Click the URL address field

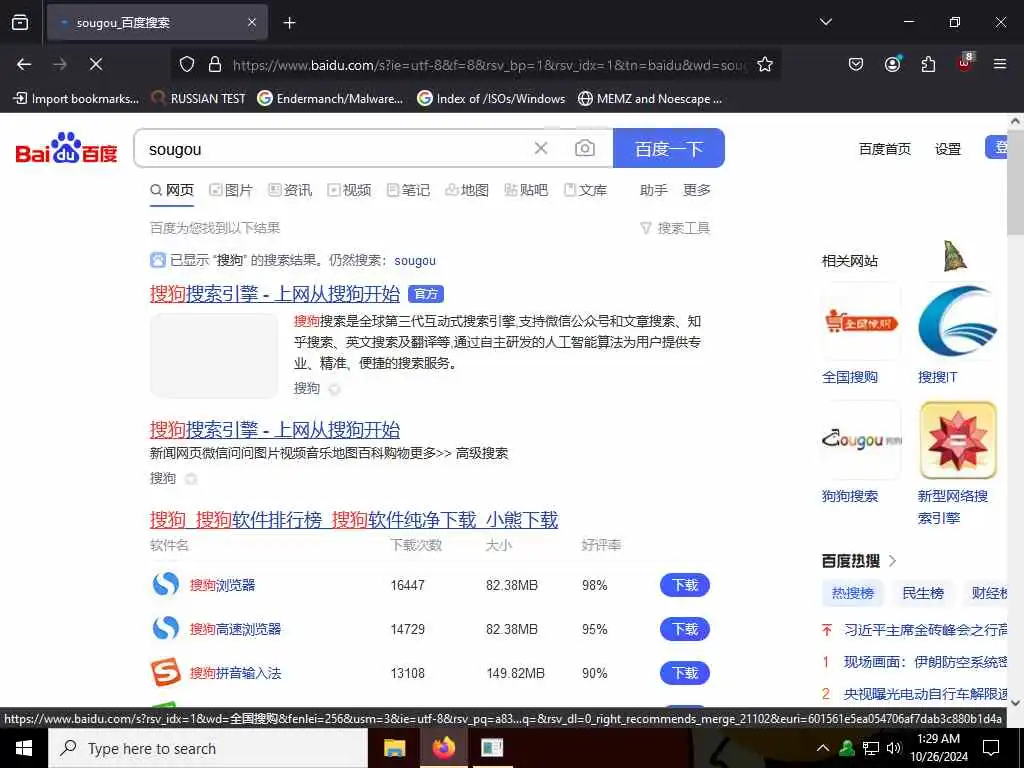click(488, 65)
